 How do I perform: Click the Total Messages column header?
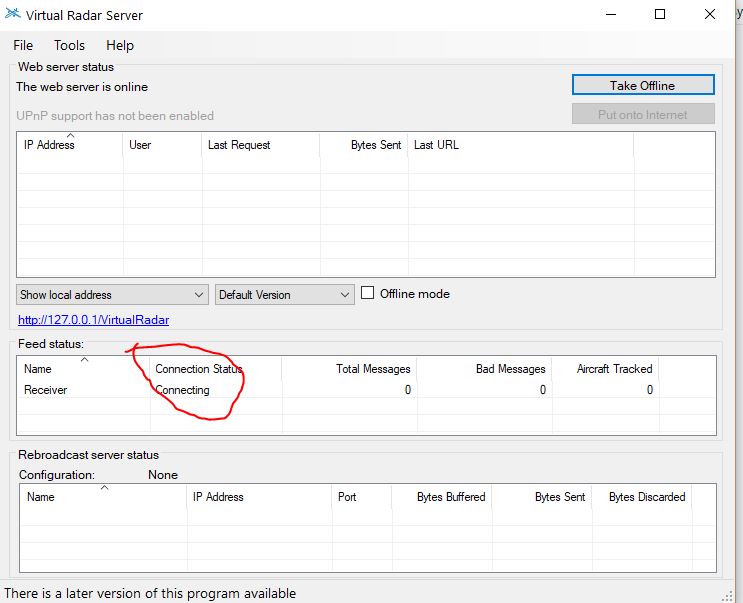click(x=349, y=369)
